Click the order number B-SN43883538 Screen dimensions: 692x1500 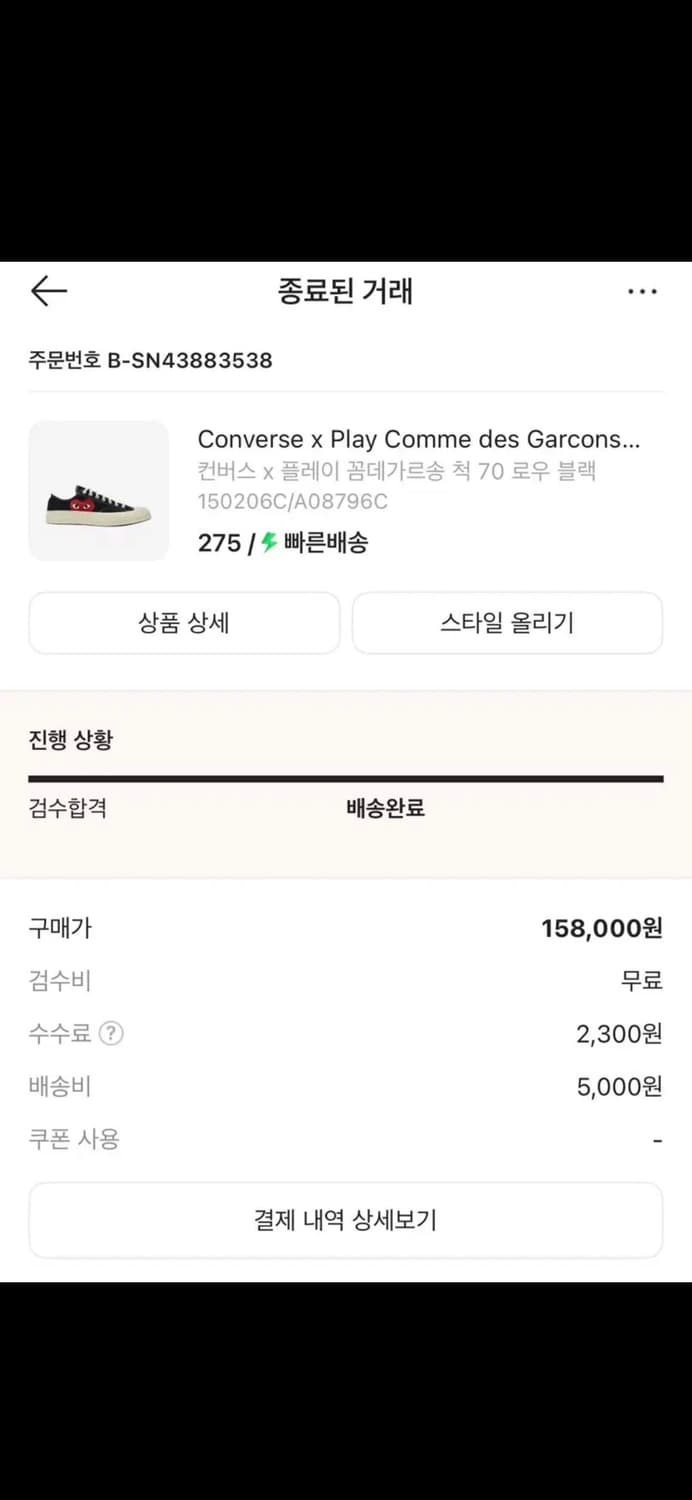[x=150, y=360]
